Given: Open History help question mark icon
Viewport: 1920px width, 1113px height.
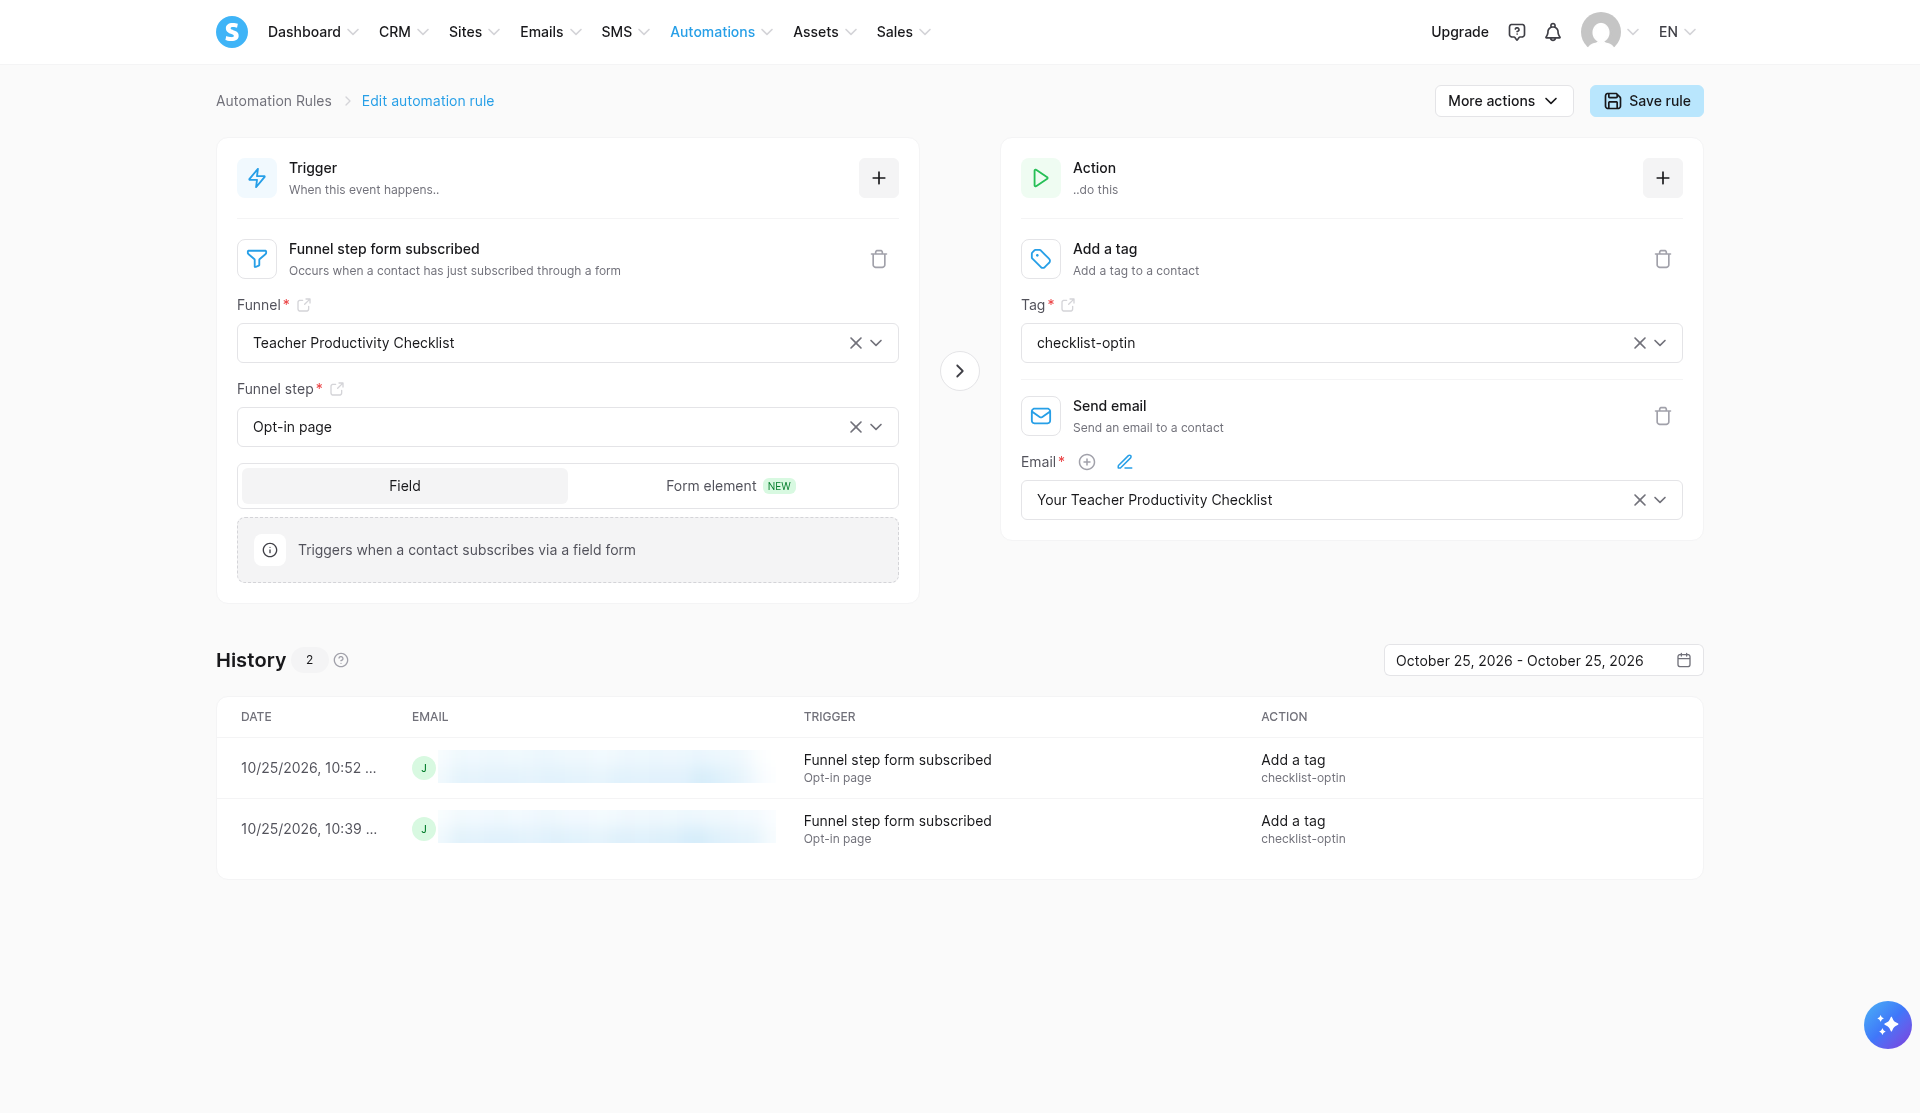Looking at the screenshot, I should pyautogui.click(x=341, y=660).
